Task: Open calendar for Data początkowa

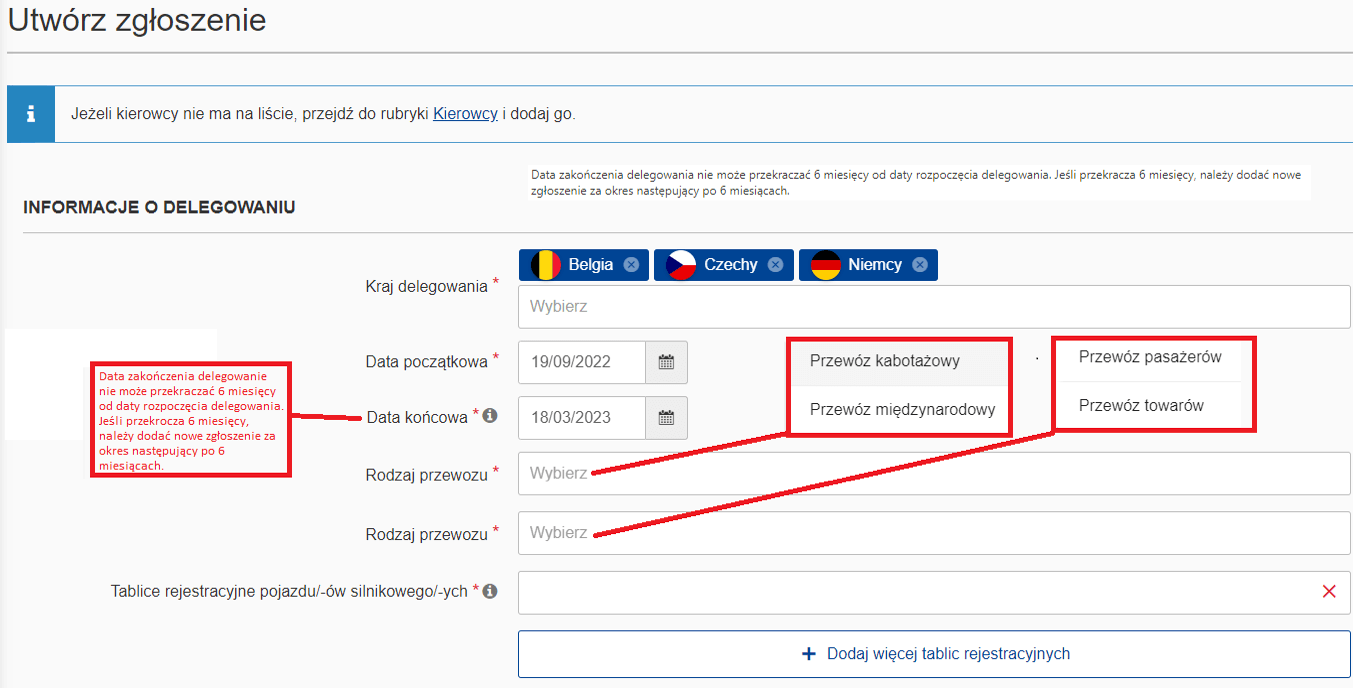Action: click(x=666, y=362)
